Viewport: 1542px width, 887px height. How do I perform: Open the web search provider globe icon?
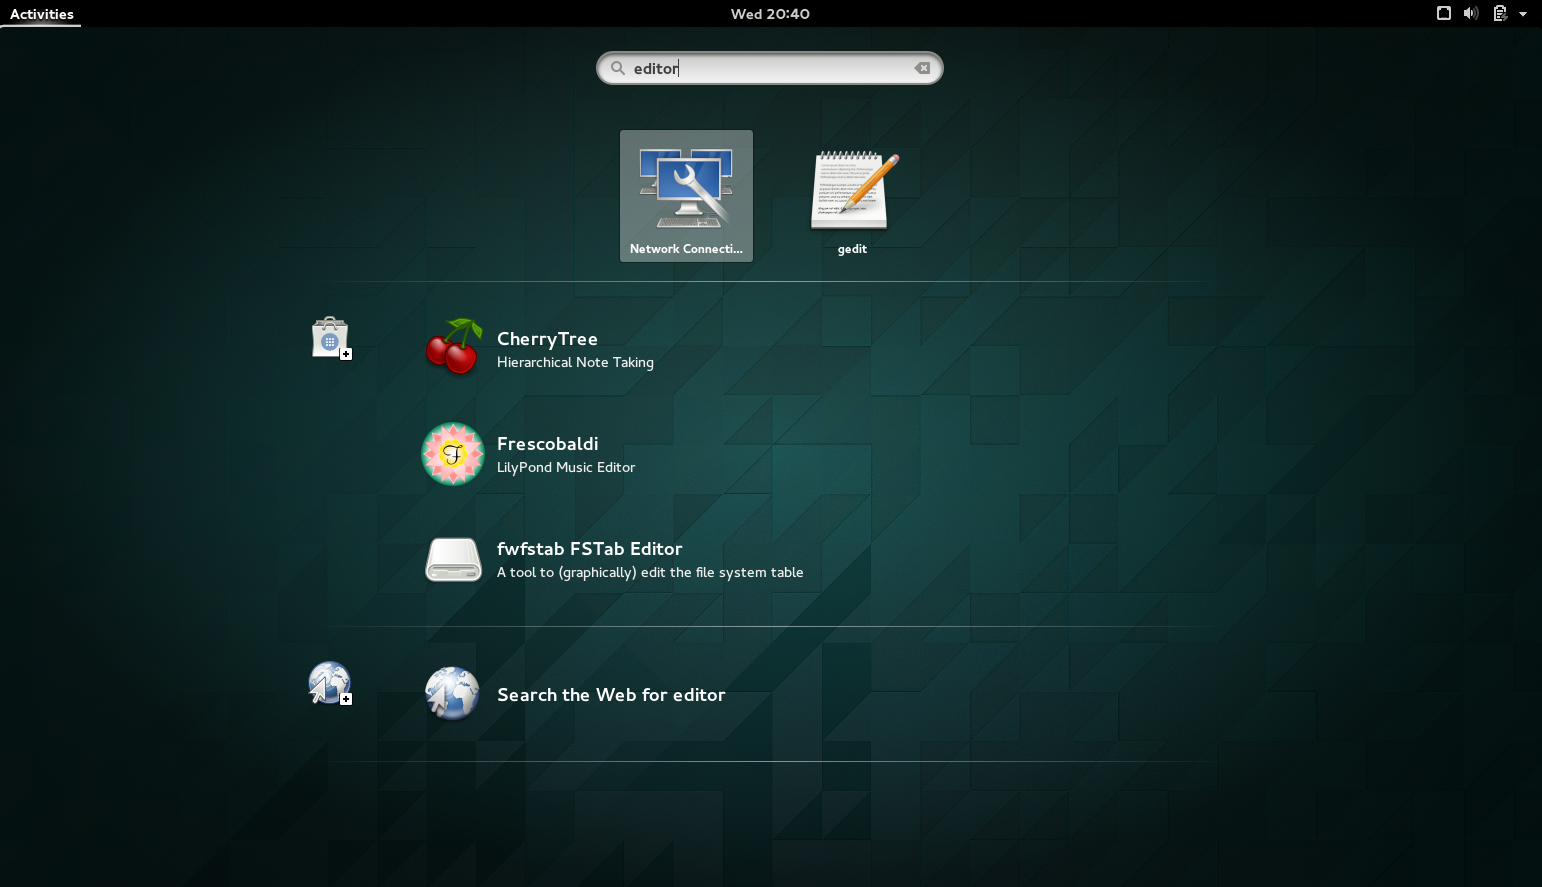point(330,683)
